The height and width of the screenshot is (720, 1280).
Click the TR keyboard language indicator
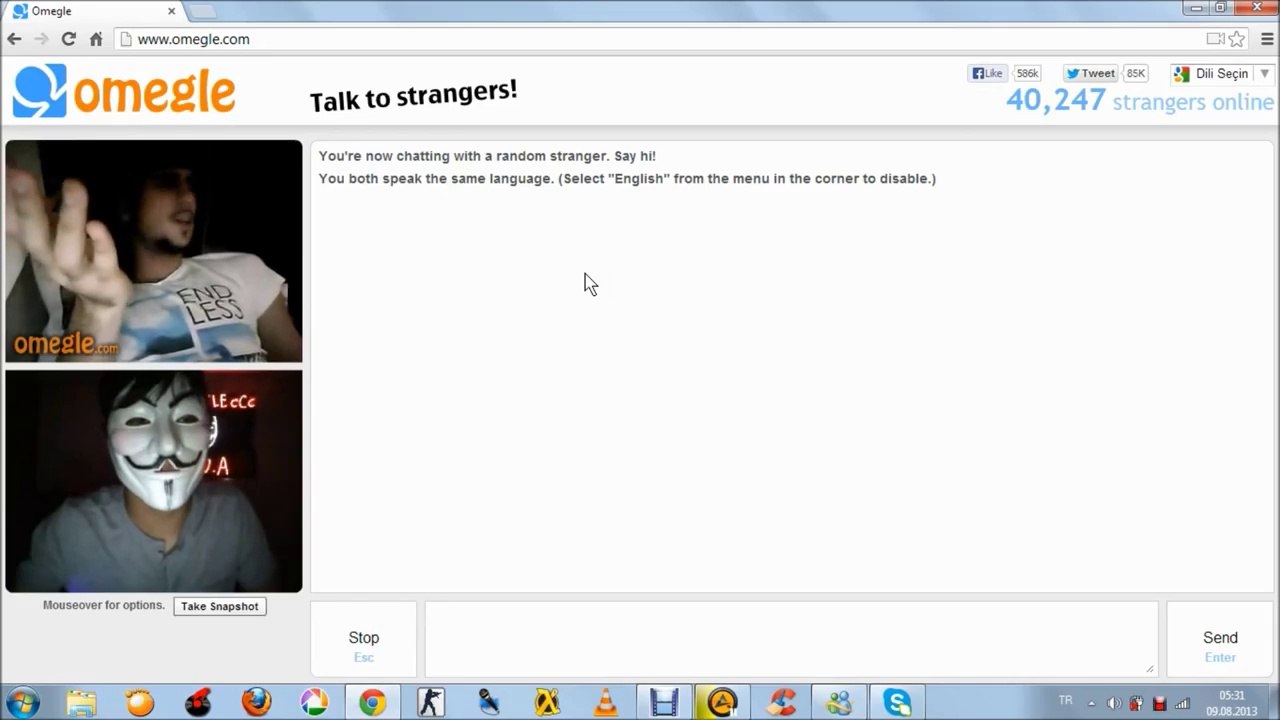pyautogui.click(x=1065, y=701)
